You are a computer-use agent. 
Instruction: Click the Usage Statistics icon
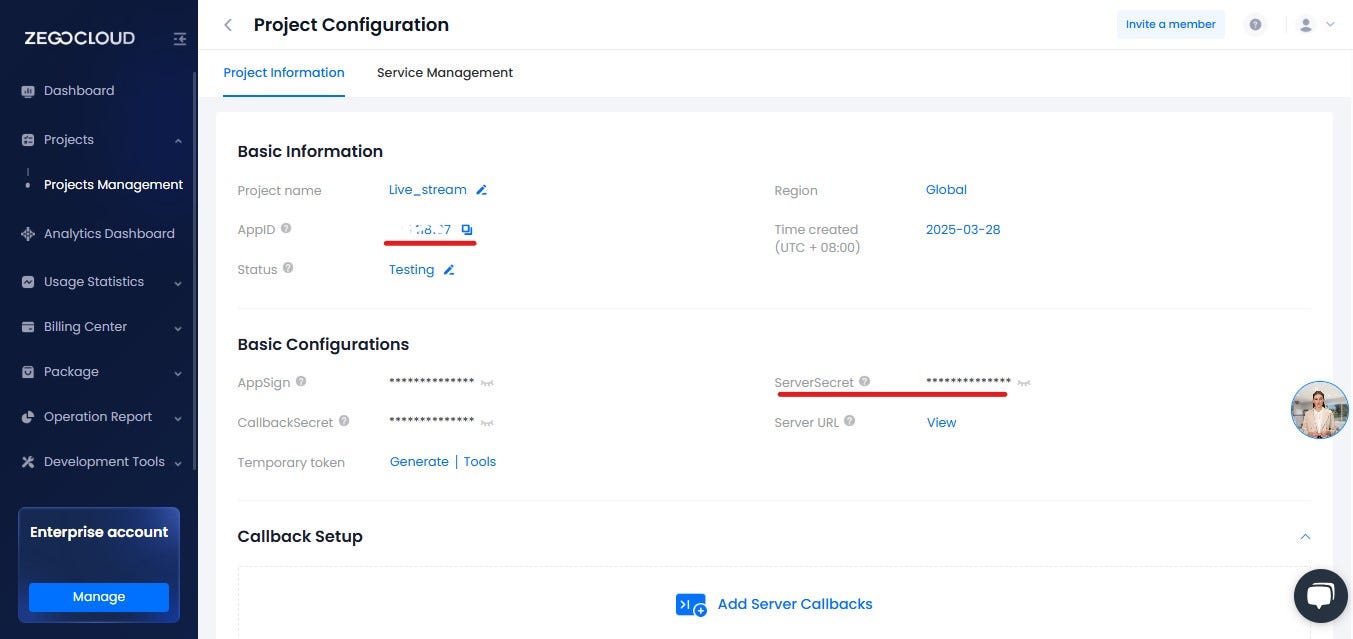point(28,282)
